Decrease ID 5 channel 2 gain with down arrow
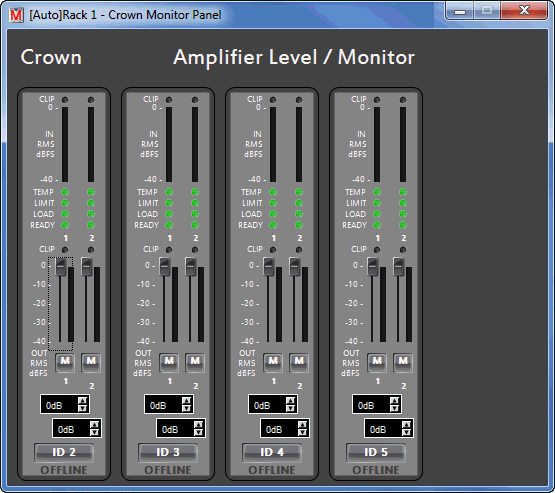 pyautogui.click(x=407, y=432)
